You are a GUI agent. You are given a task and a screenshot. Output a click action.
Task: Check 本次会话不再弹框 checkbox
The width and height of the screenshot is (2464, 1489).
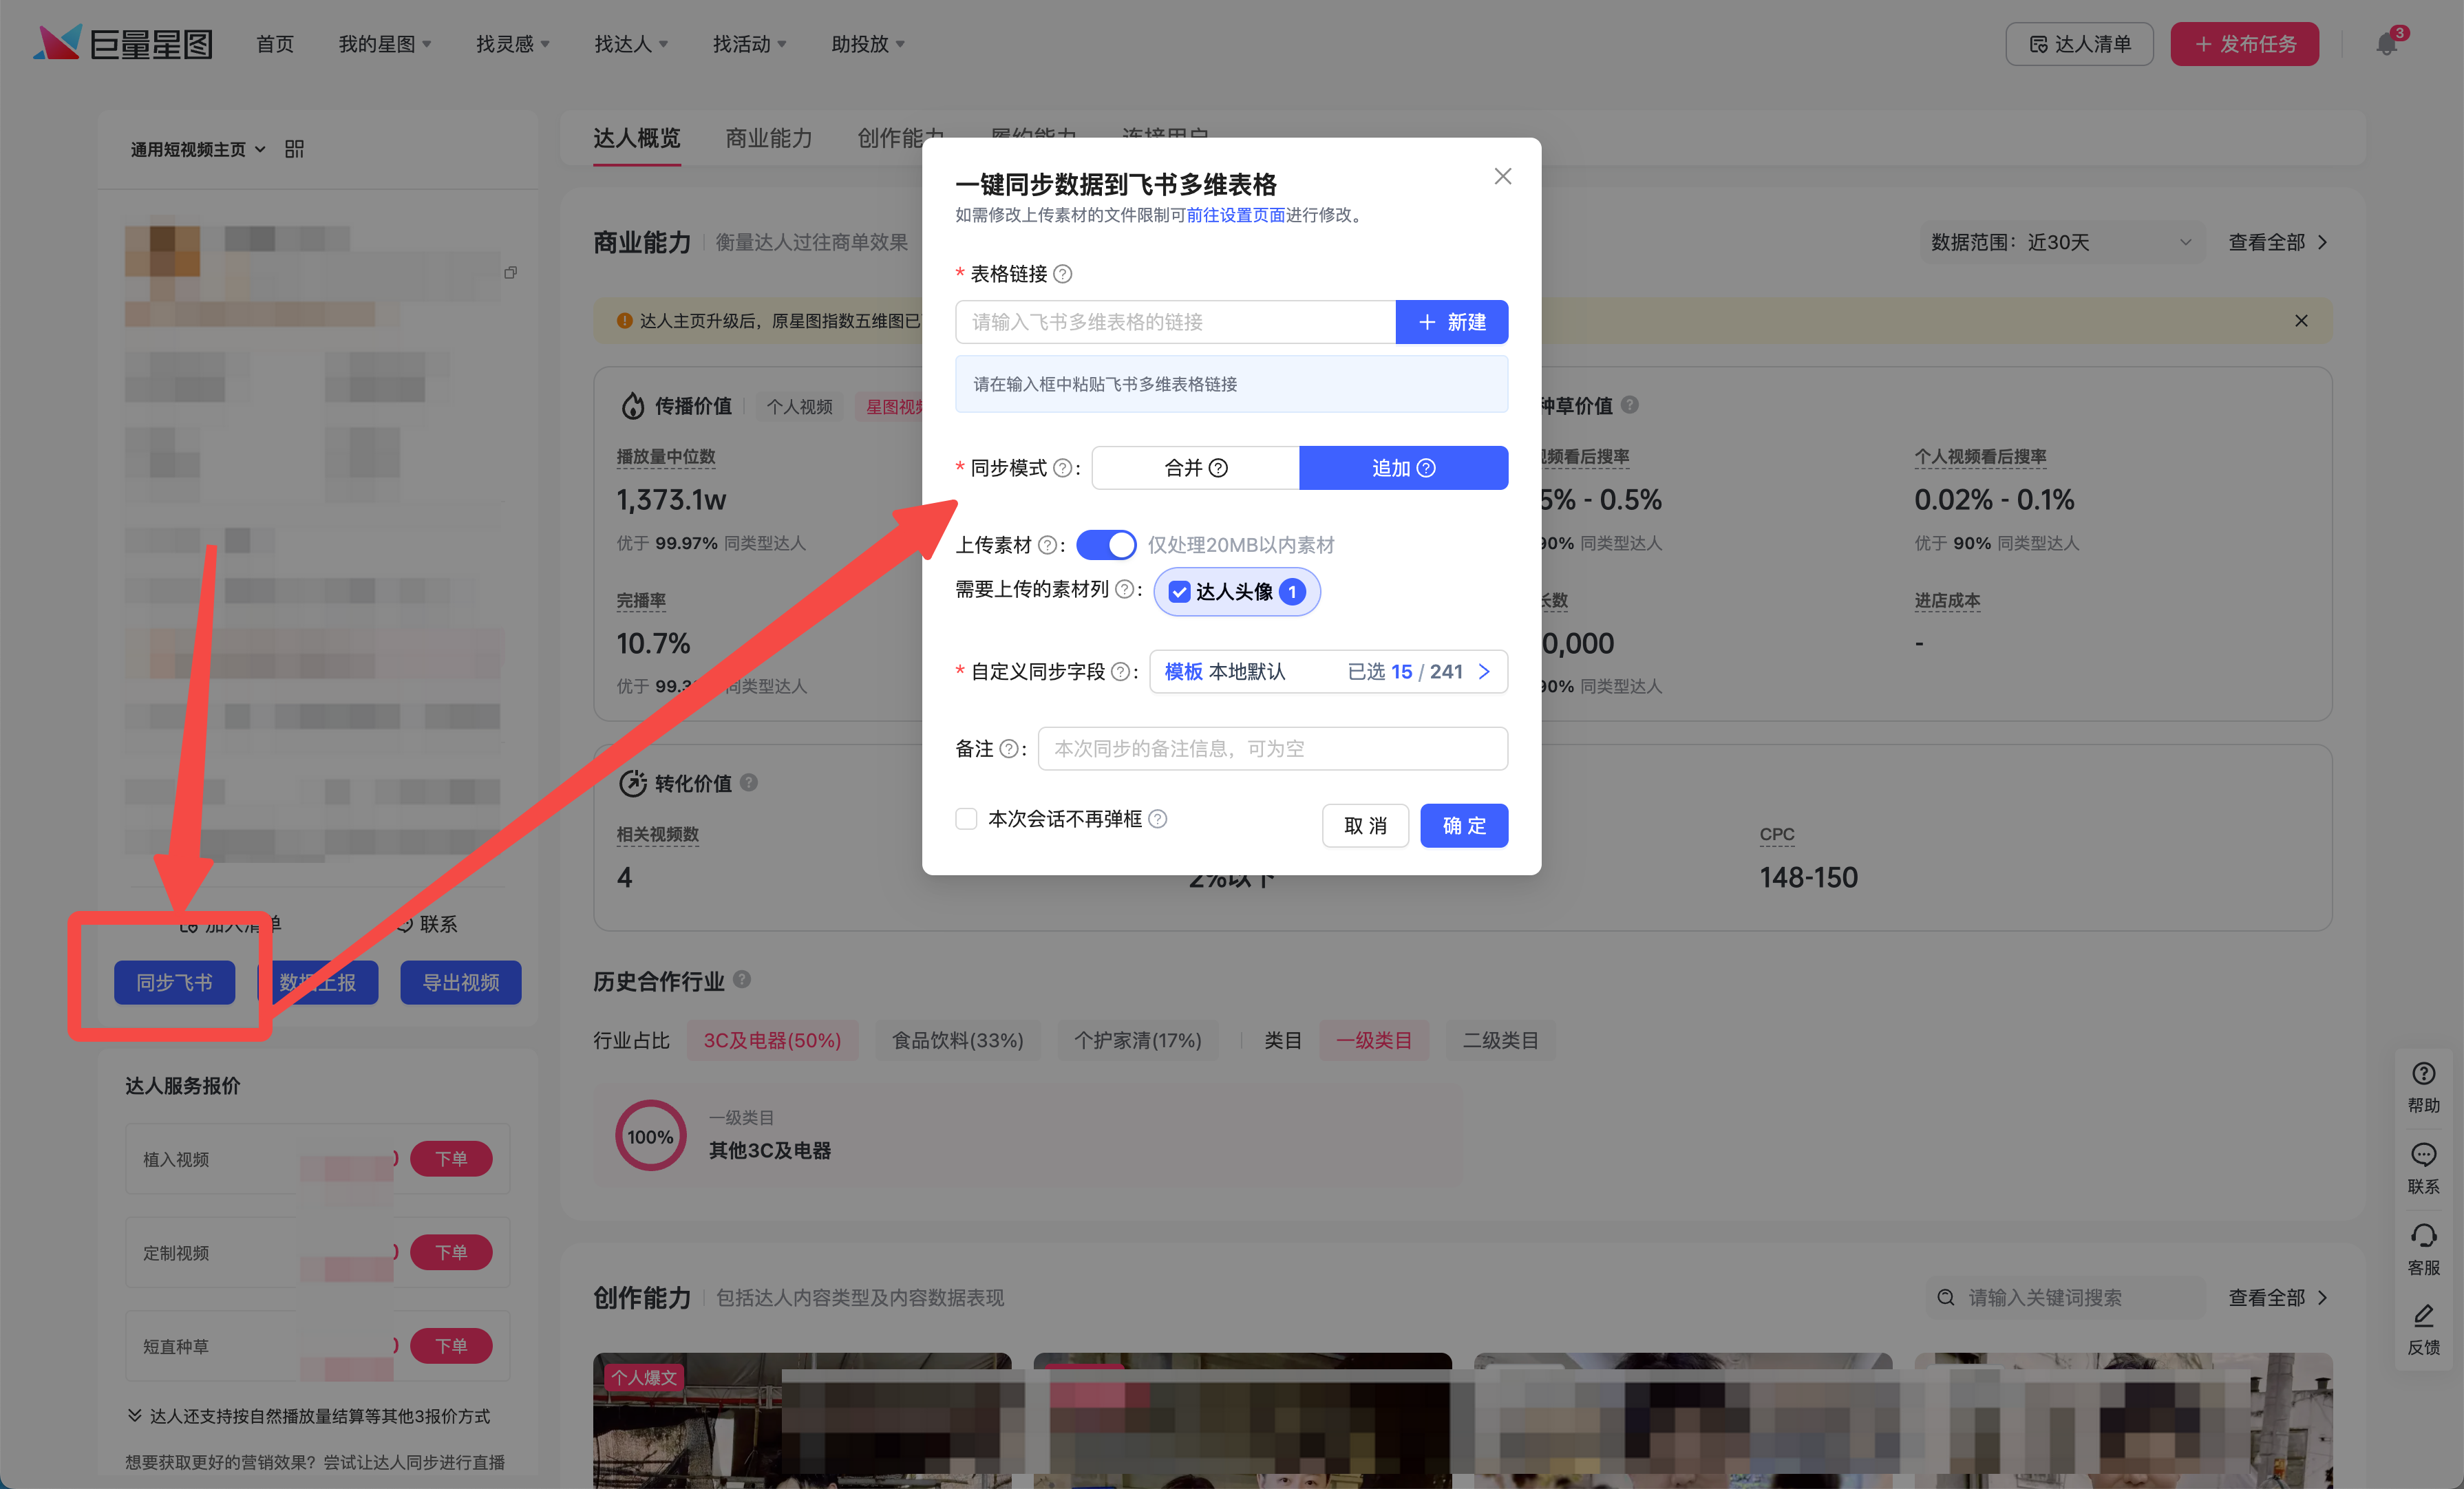pos(966,819)
